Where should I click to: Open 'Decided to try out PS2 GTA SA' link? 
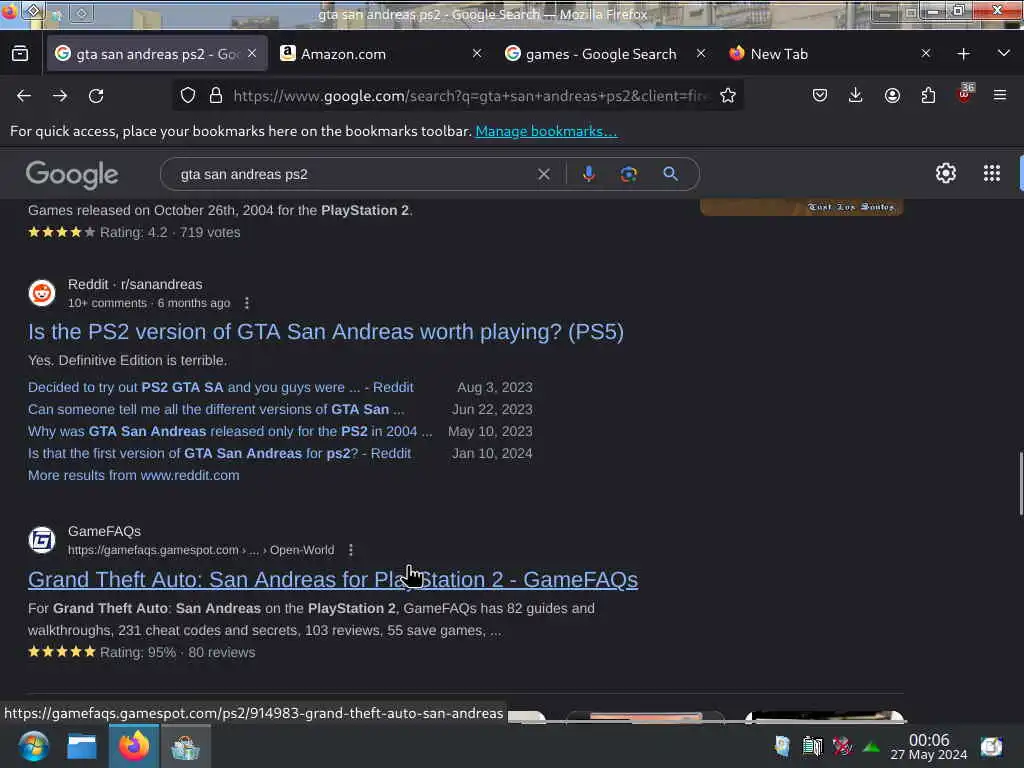click(221, 387)
